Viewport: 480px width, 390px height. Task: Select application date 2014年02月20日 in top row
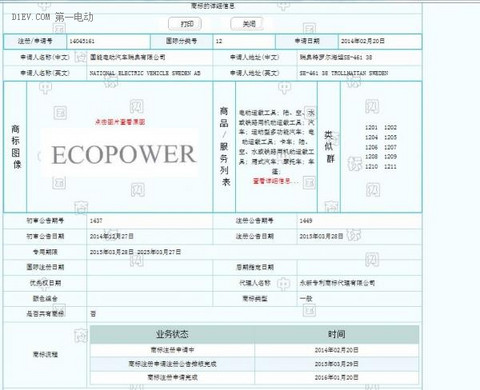(363, 41)
